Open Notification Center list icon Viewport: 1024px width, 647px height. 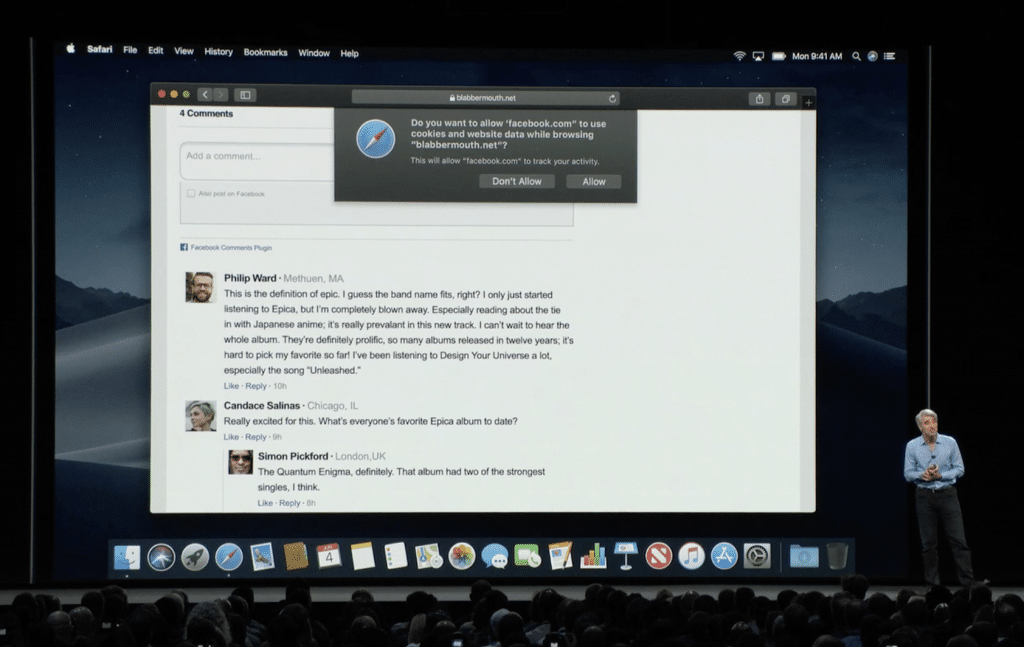889,56
